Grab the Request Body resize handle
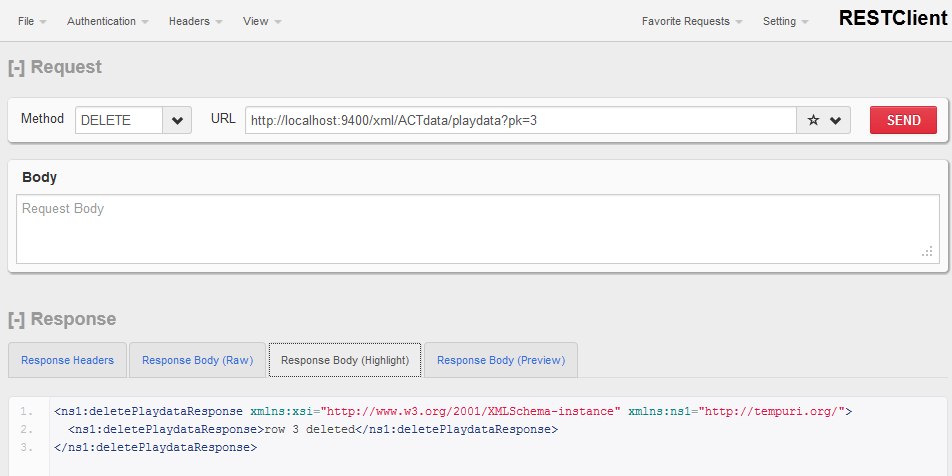The image size is (952, 476). tap(927, 252)
